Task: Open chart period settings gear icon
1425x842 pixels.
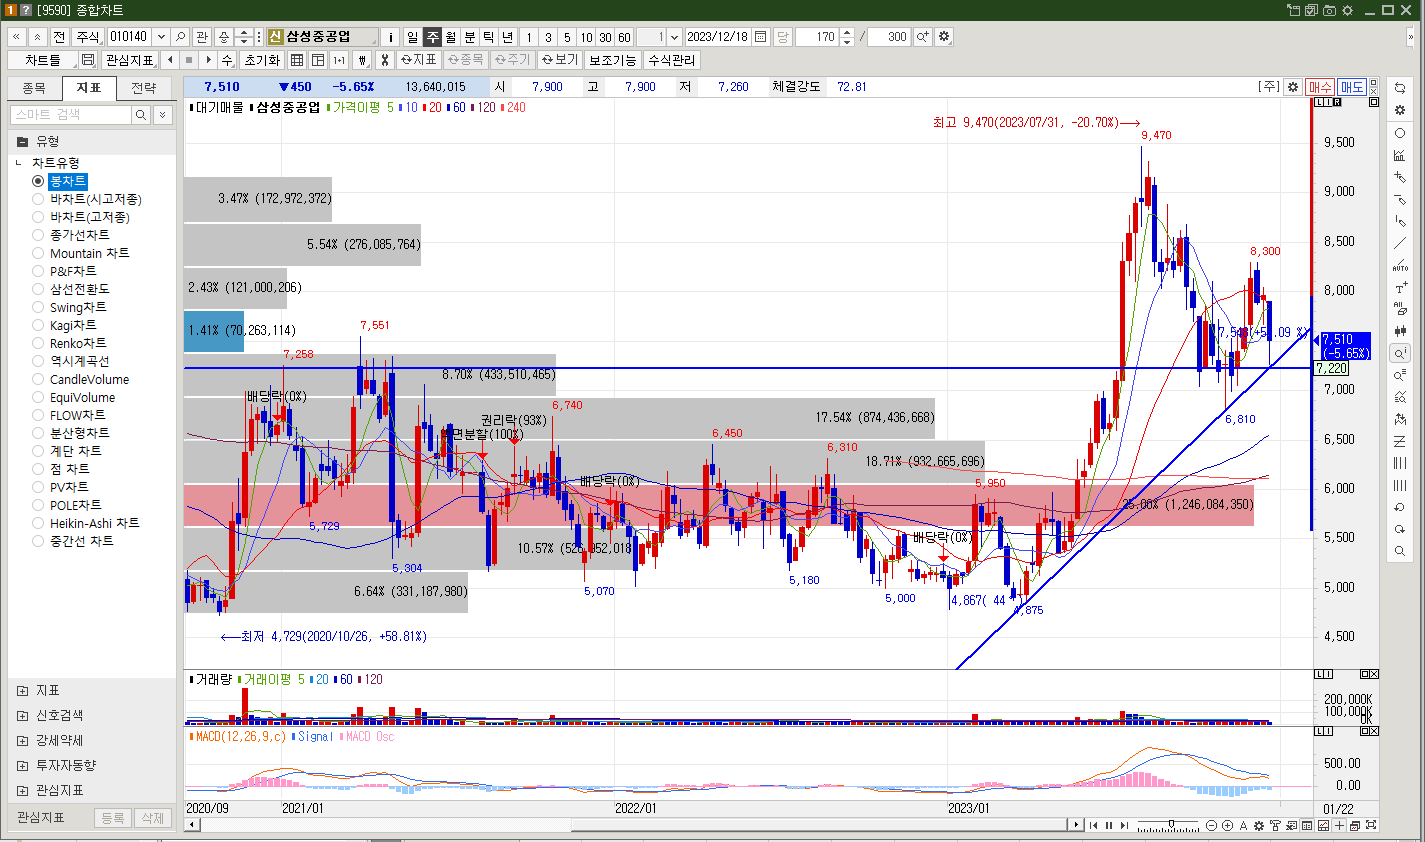Action: pyautogui.click(x=944, y=37)
